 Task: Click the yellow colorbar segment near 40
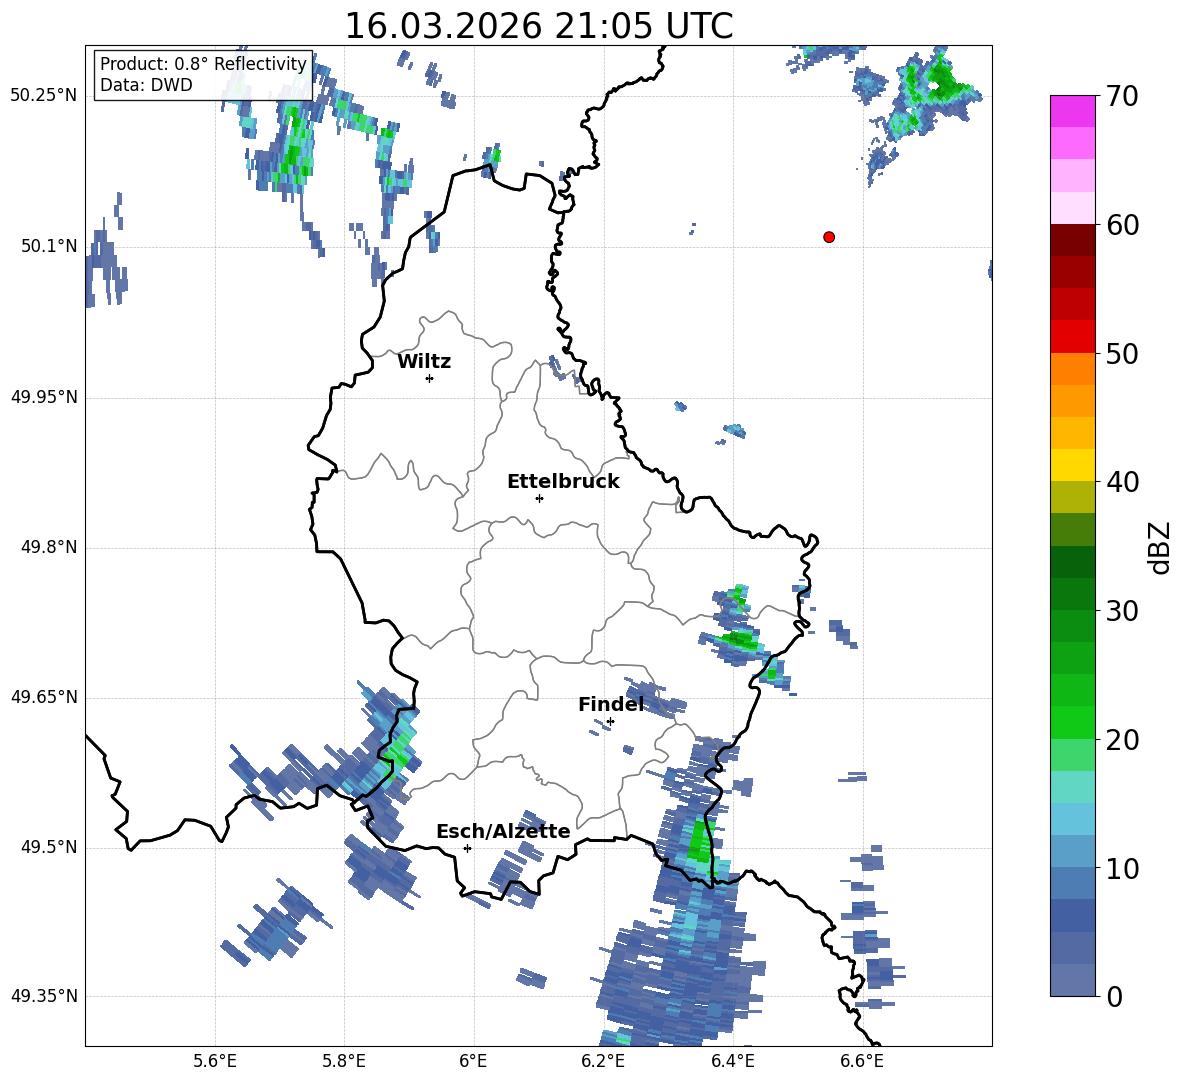coord(1072,465)
